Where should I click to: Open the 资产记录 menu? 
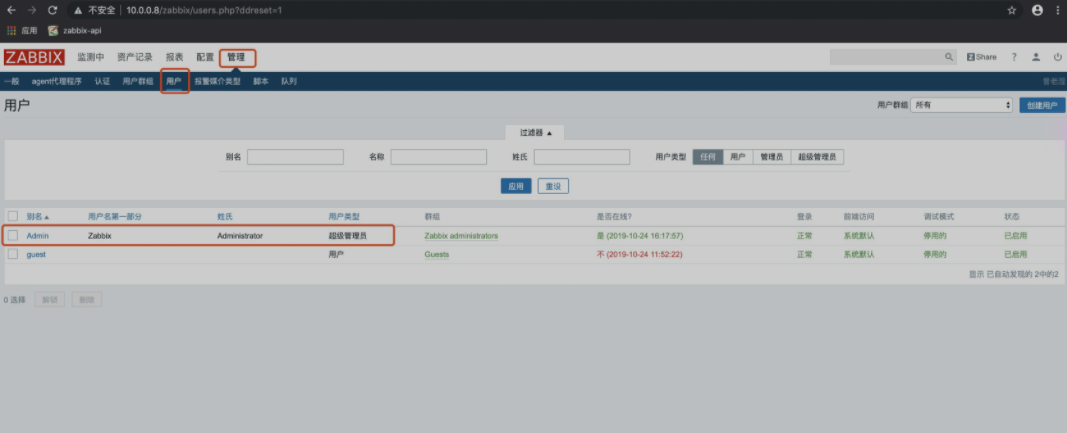[x=135, y=57]
